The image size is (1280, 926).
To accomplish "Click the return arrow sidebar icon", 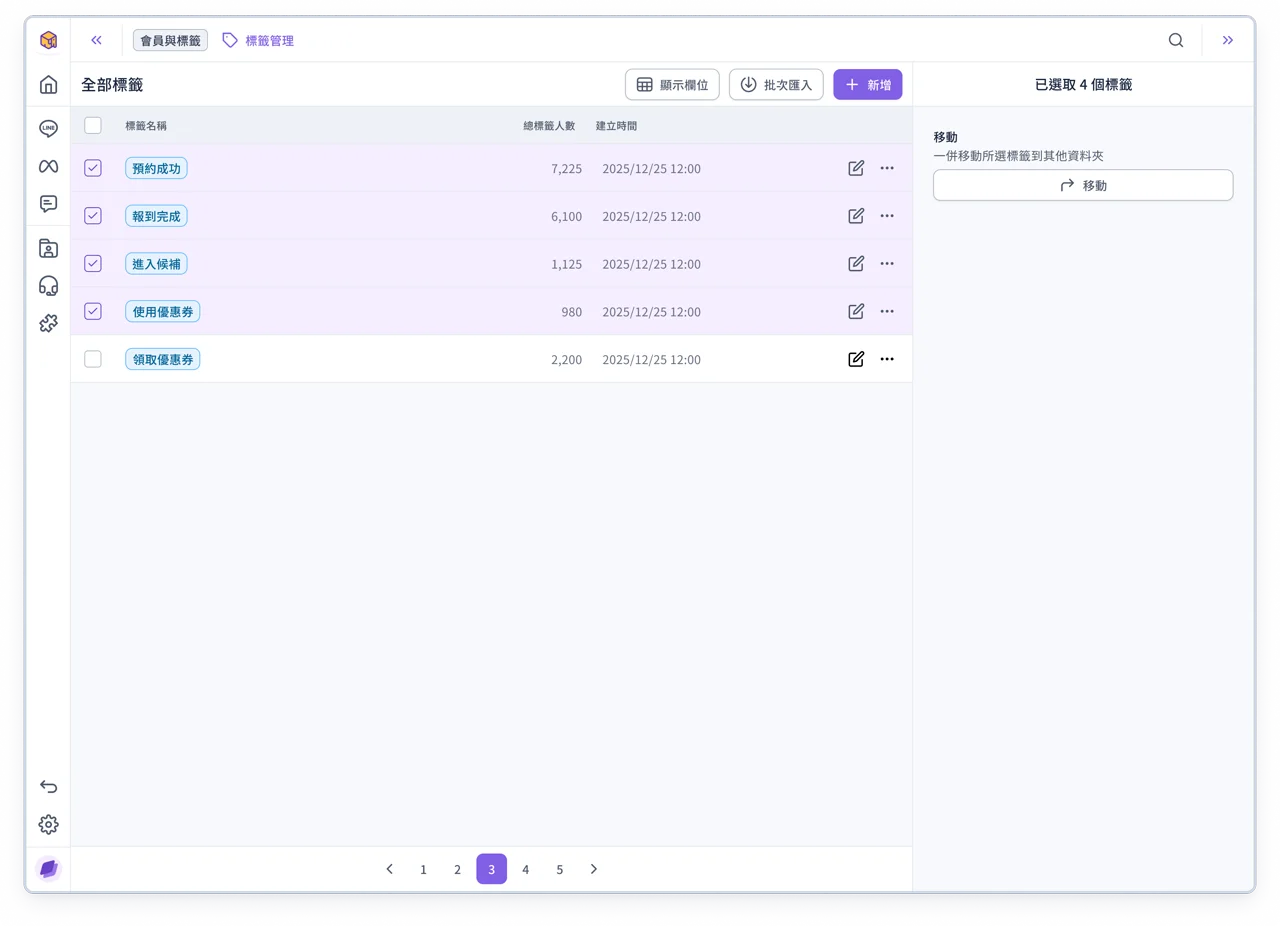I will click(48, 786).
